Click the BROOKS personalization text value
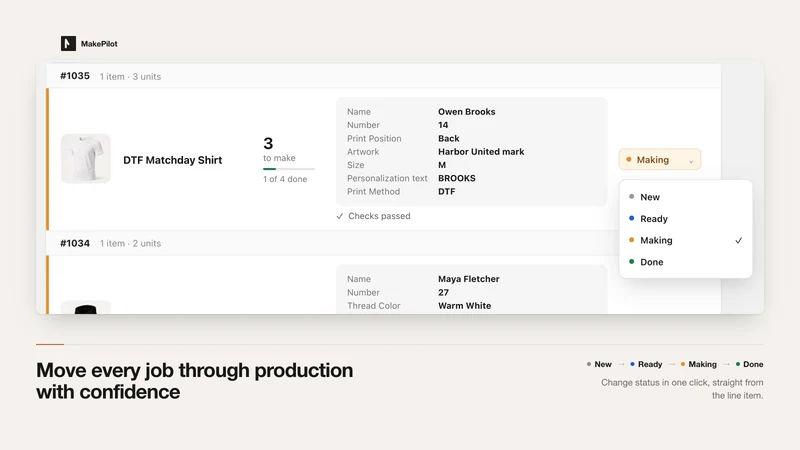 (457, 178)
